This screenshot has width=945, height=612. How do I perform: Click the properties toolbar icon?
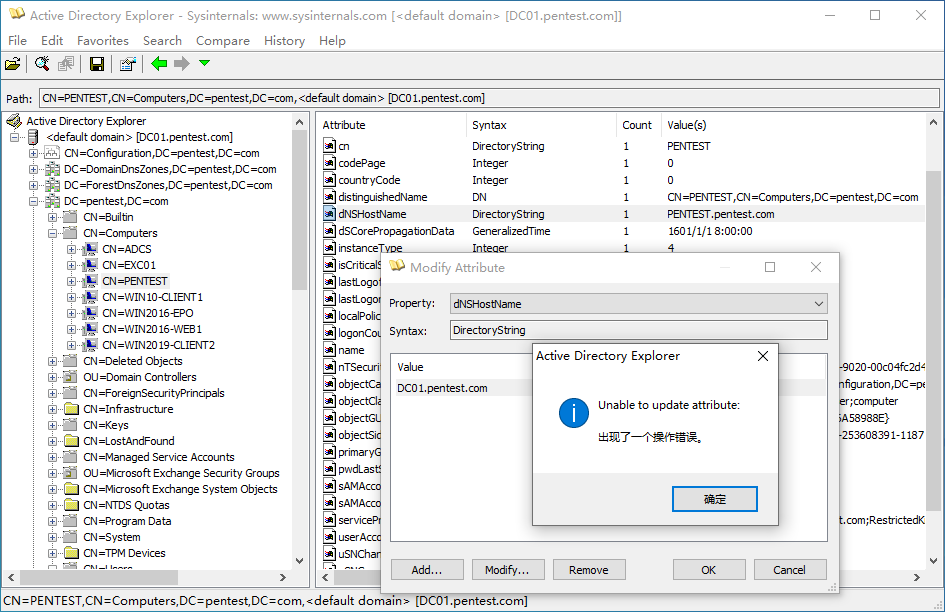[x=127, y=63]
